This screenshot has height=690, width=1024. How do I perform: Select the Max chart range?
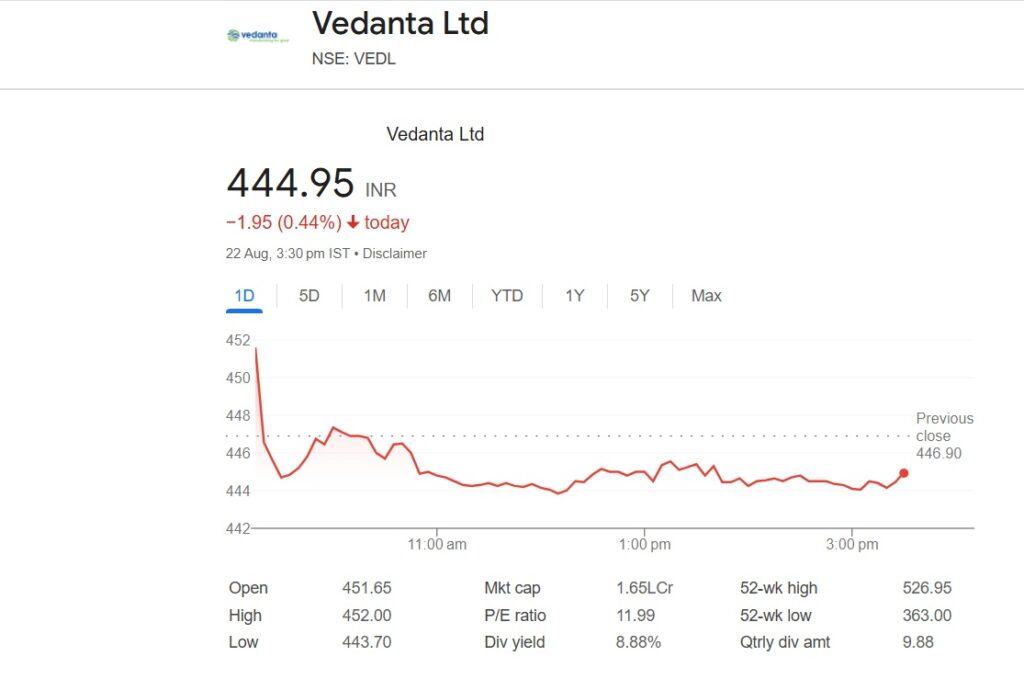[706, 296]
